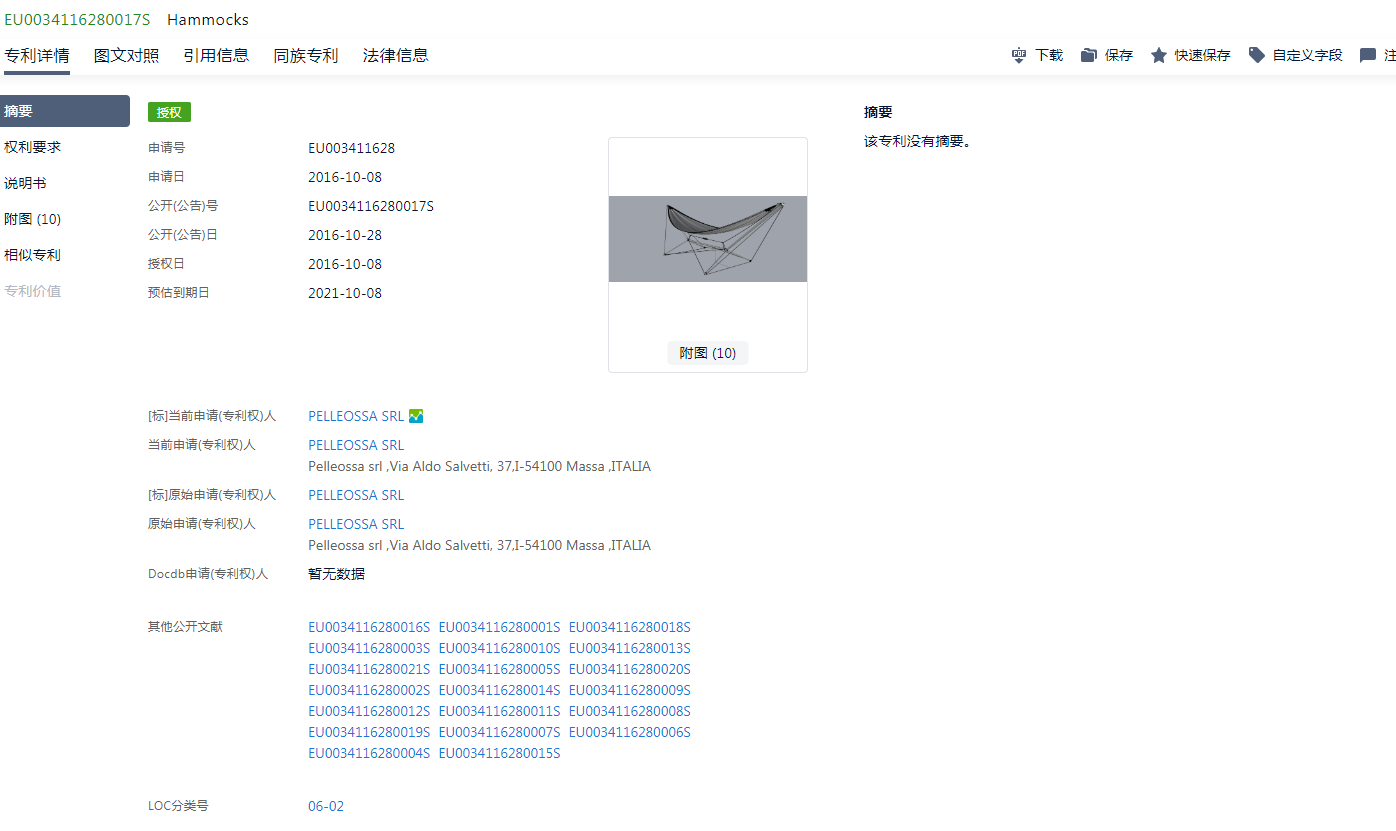The width and height of the screenshot is (1396, 831).
Task: Open 附图 (10) in the left sidebar
Action: pyautogui.click(x=32, y=219)
